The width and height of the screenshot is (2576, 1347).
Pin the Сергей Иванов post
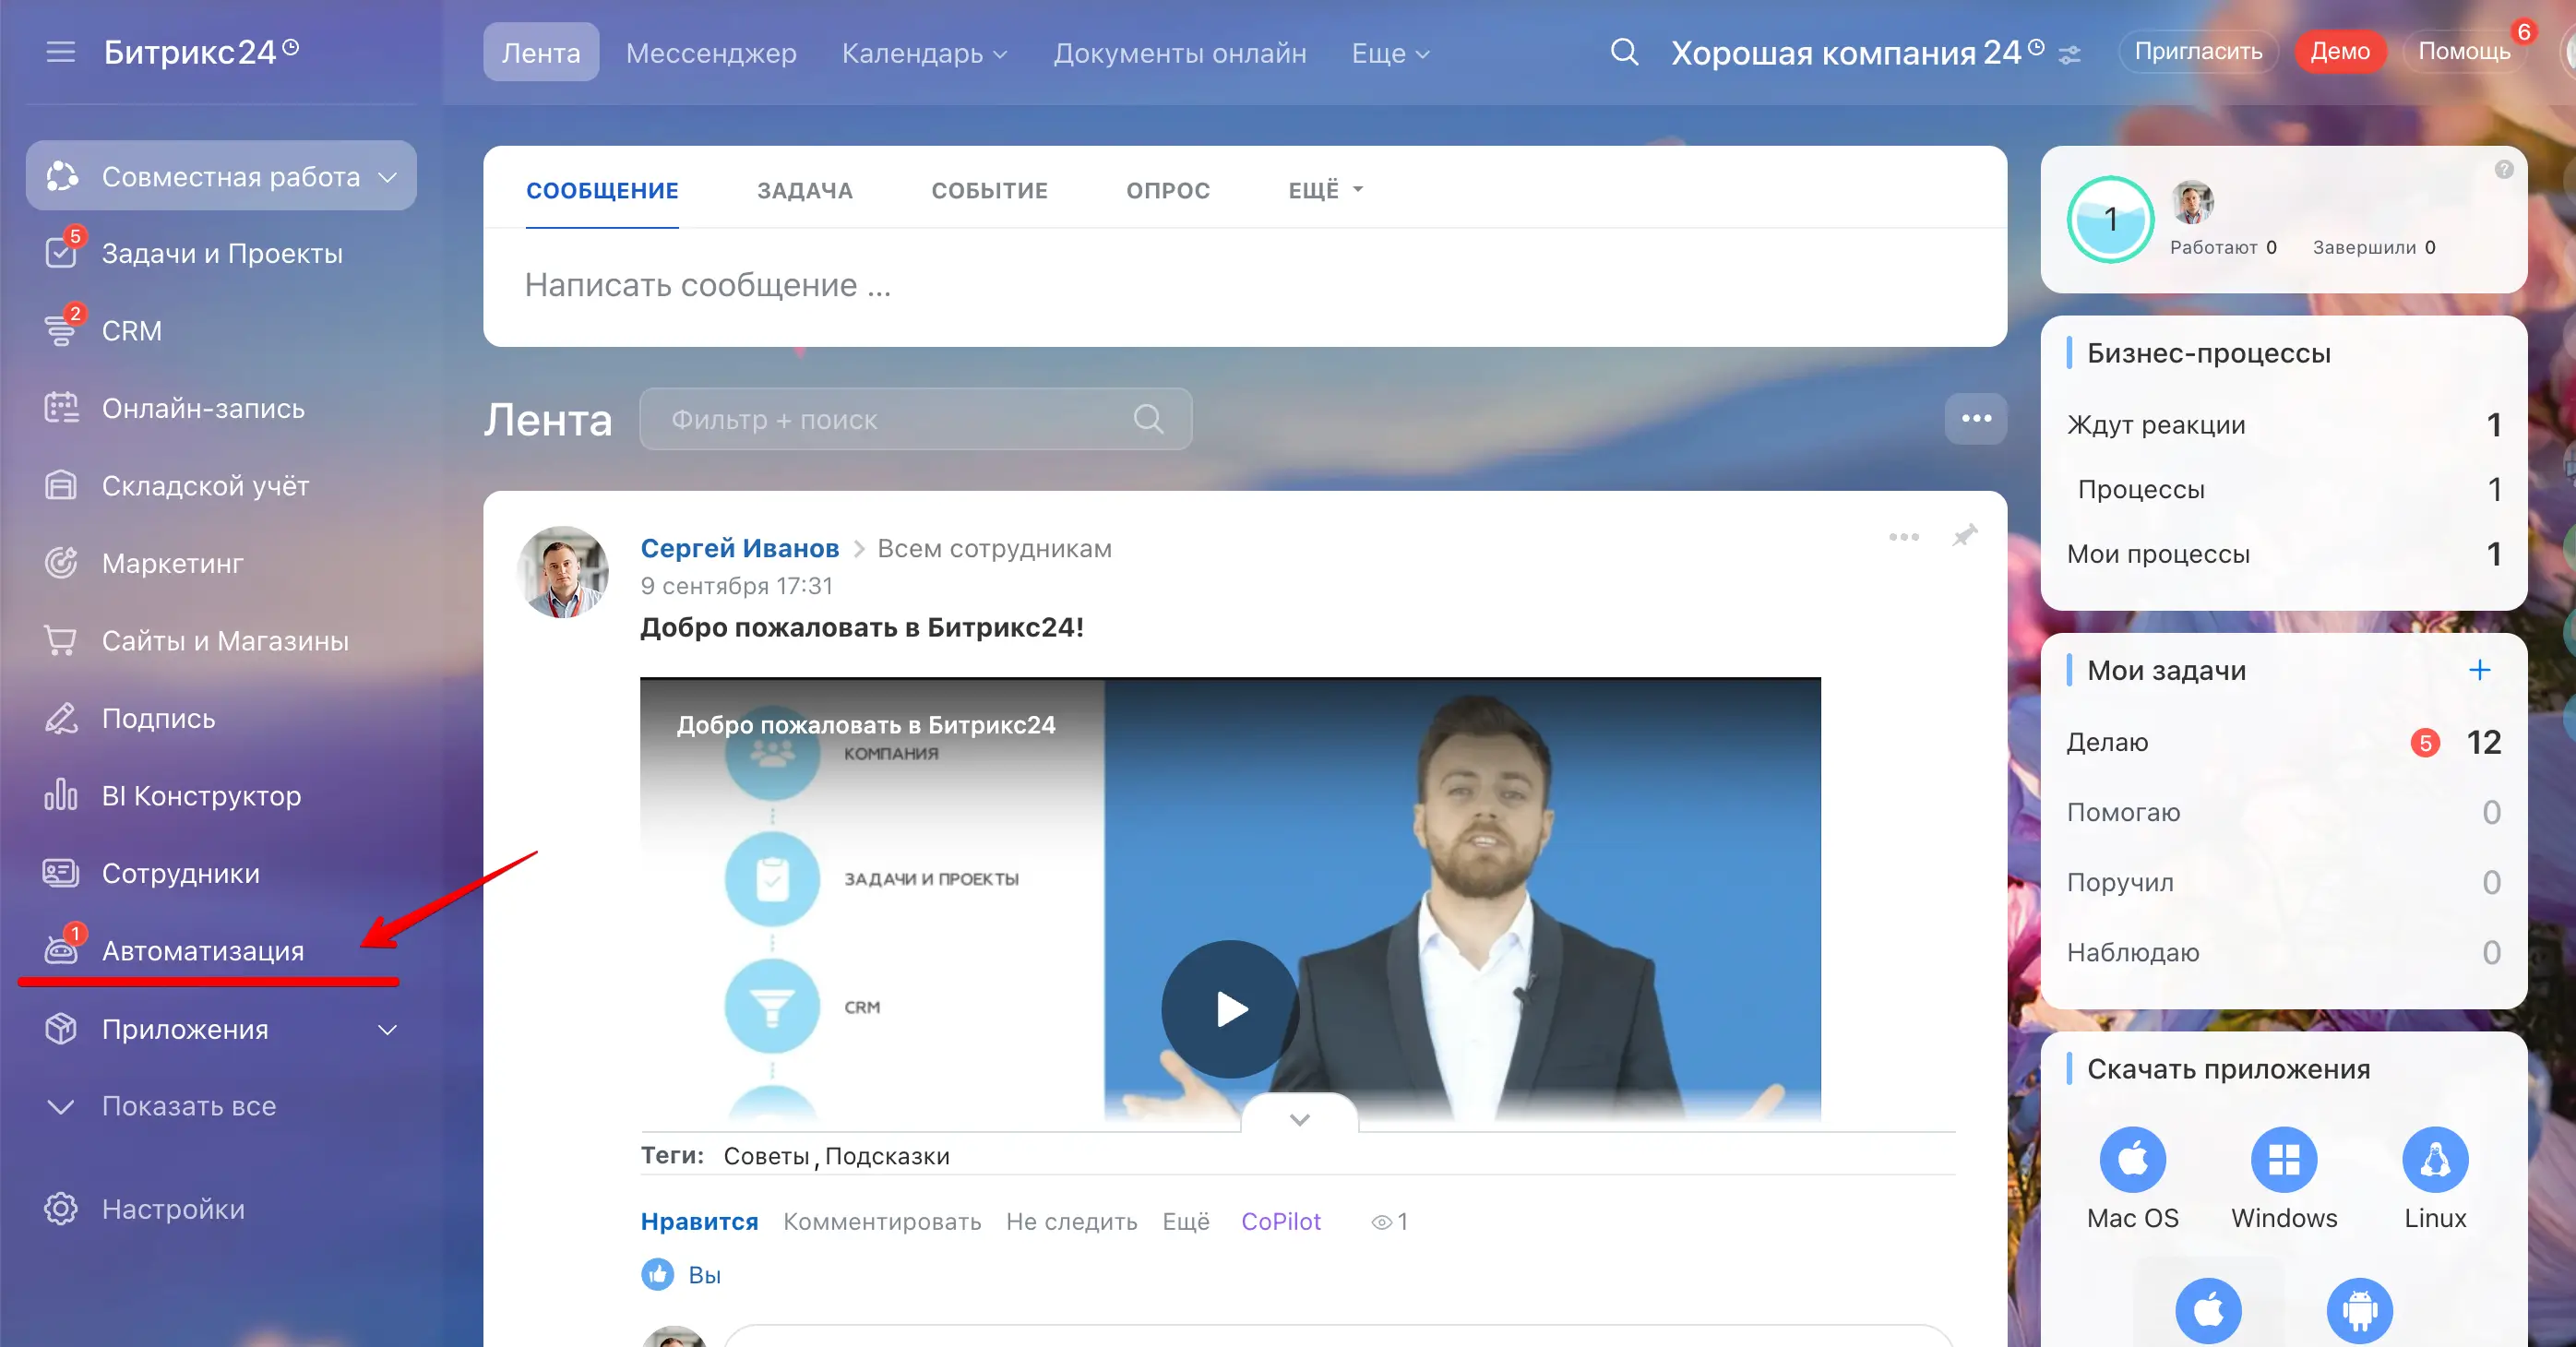(1964, 536)
